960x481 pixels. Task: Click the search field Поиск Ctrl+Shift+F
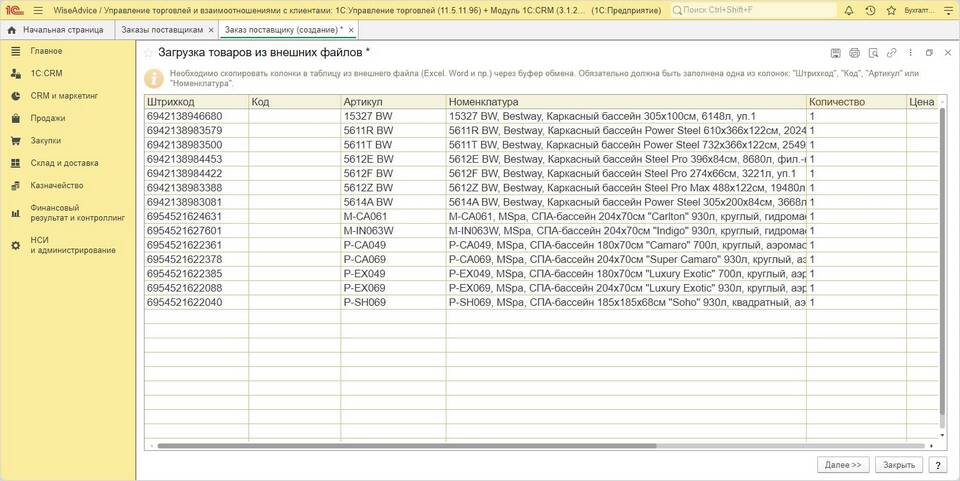point(753,10)
